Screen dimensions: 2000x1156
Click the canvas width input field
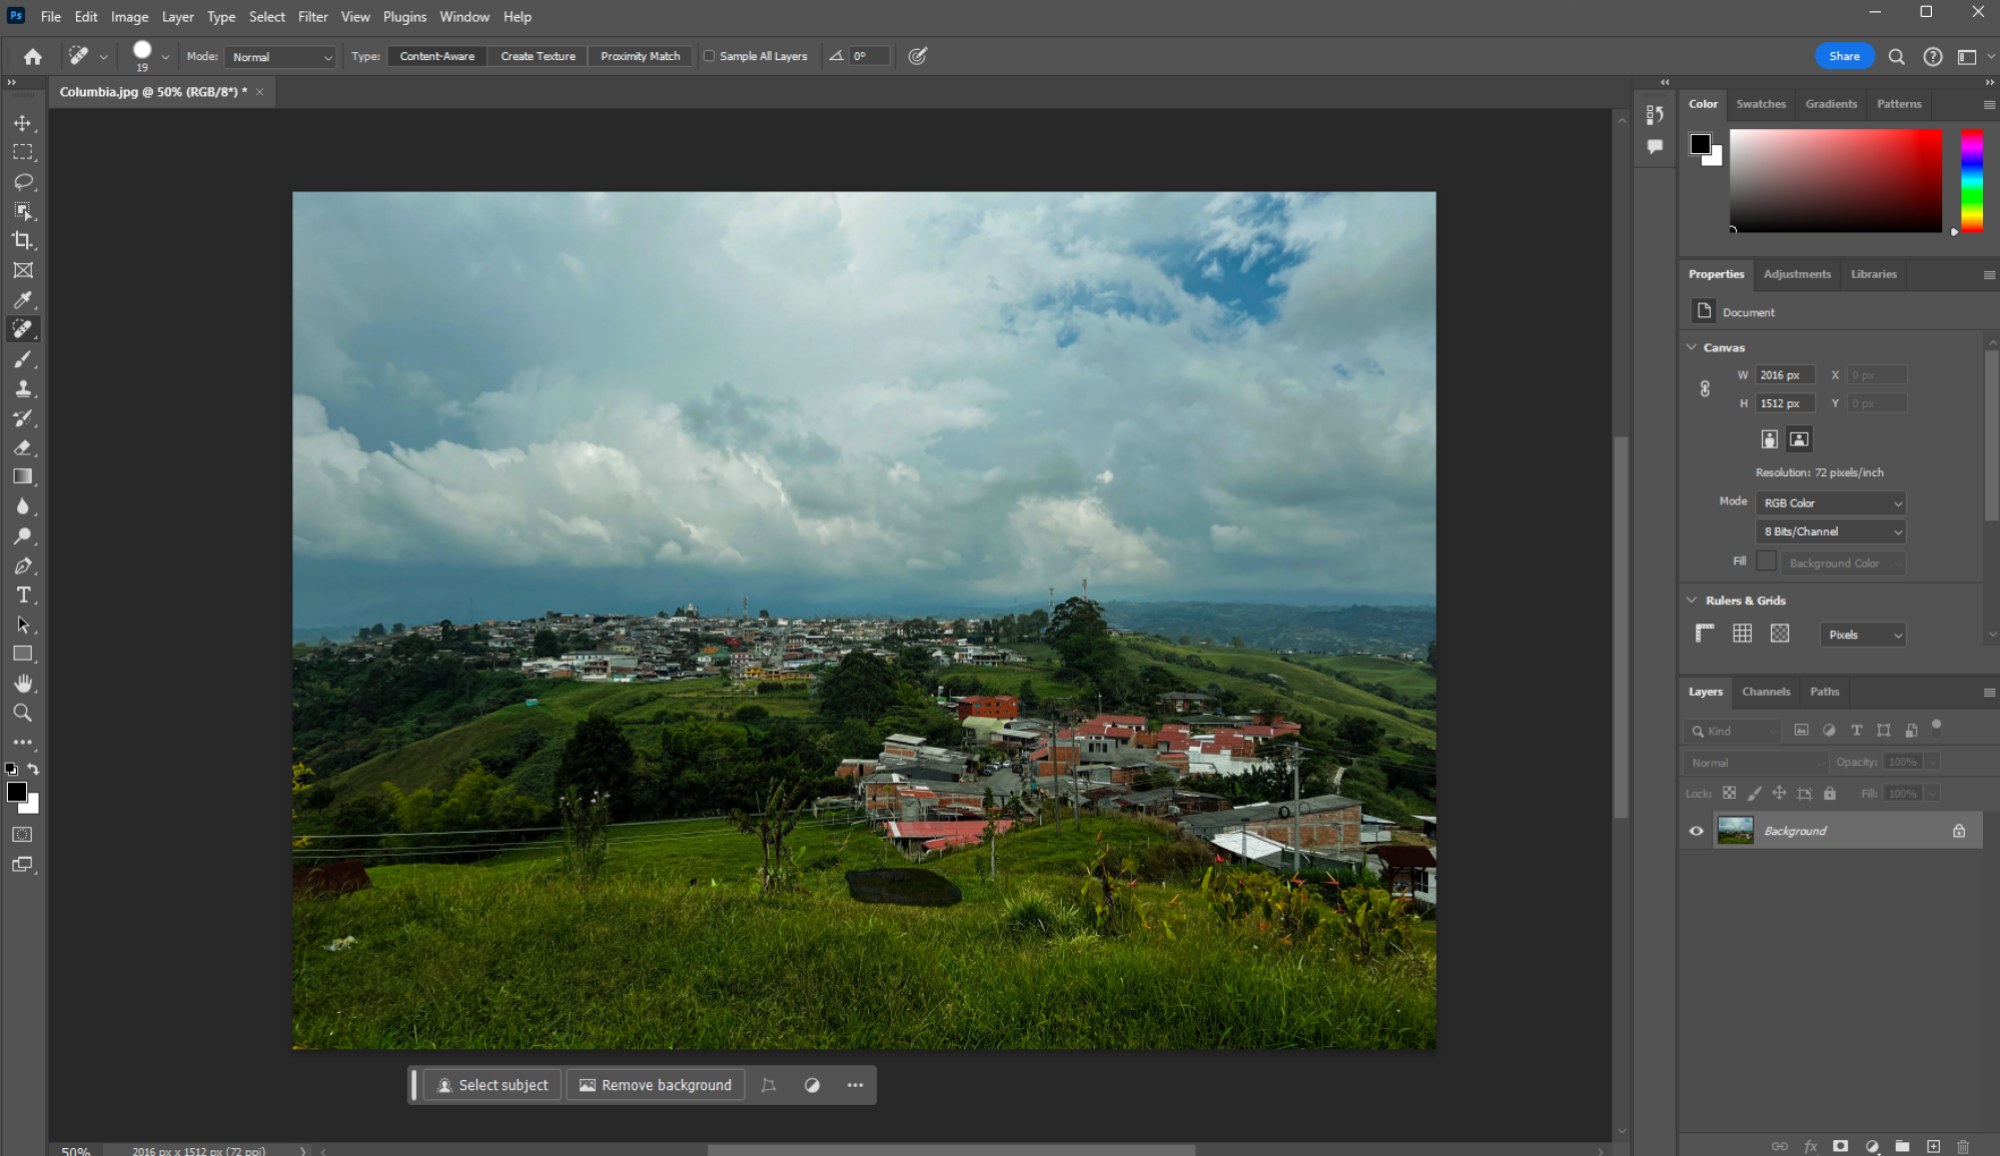pos(1785,374)
